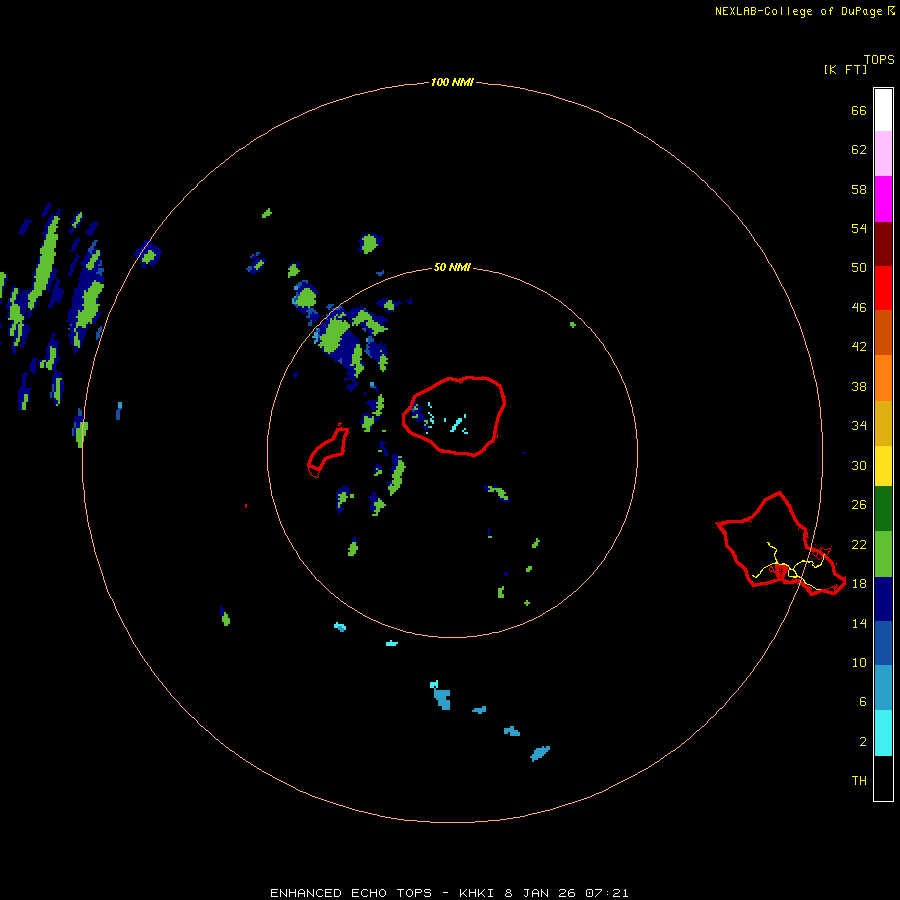The image size is (900, 900).
Task: Click the gold 38 kft legend swatch
Action: click(883, 423)
